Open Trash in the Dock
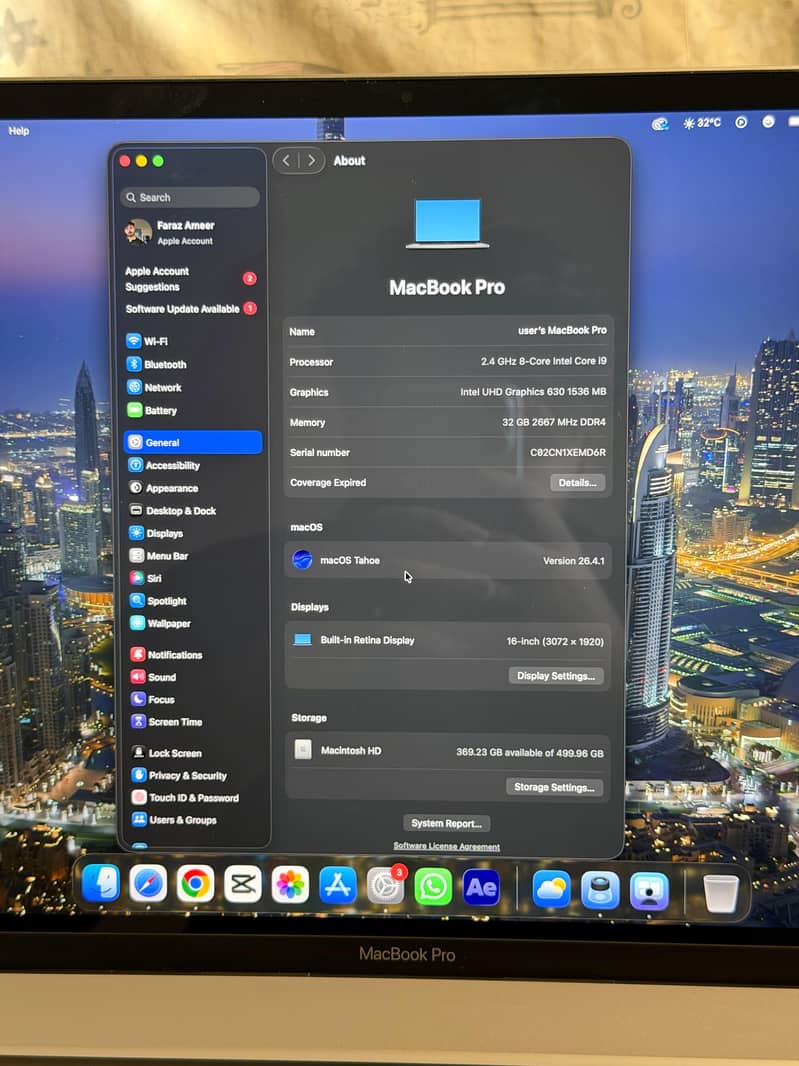799x1066 pixels. [720, 893]
